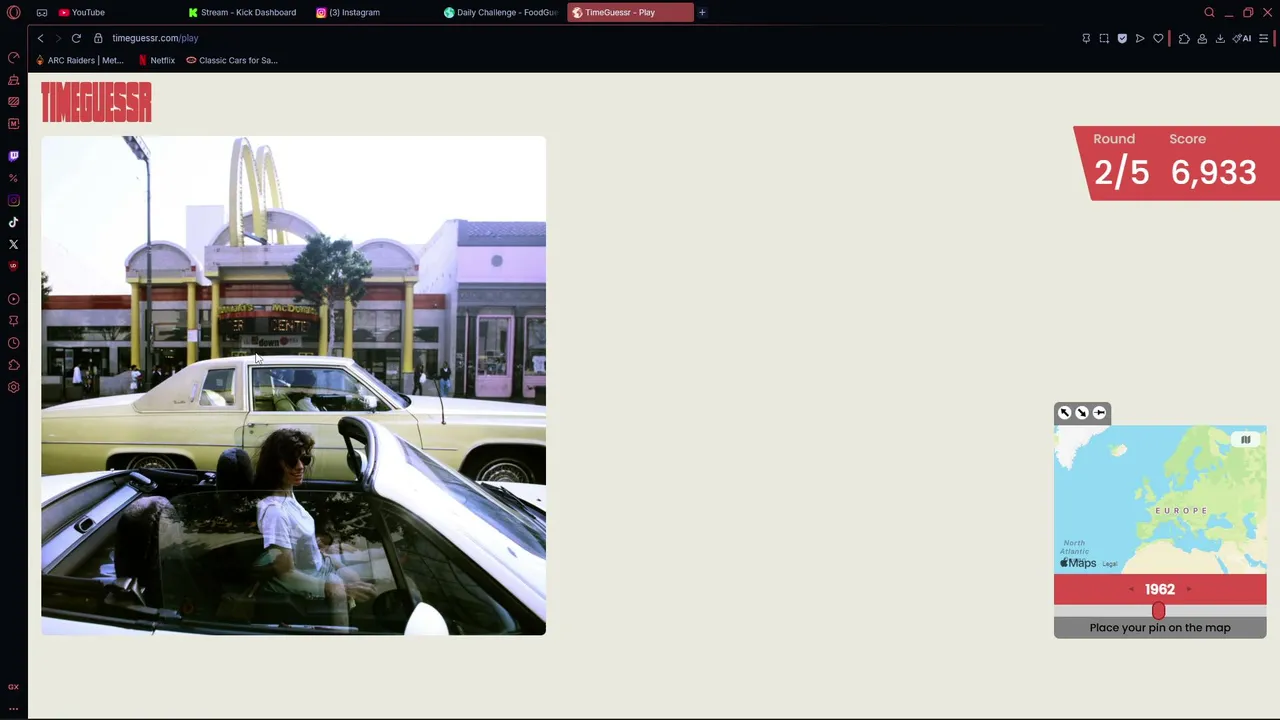
Task: Bookmark this page with the heart icon
Action: [x=1158, y=38]
